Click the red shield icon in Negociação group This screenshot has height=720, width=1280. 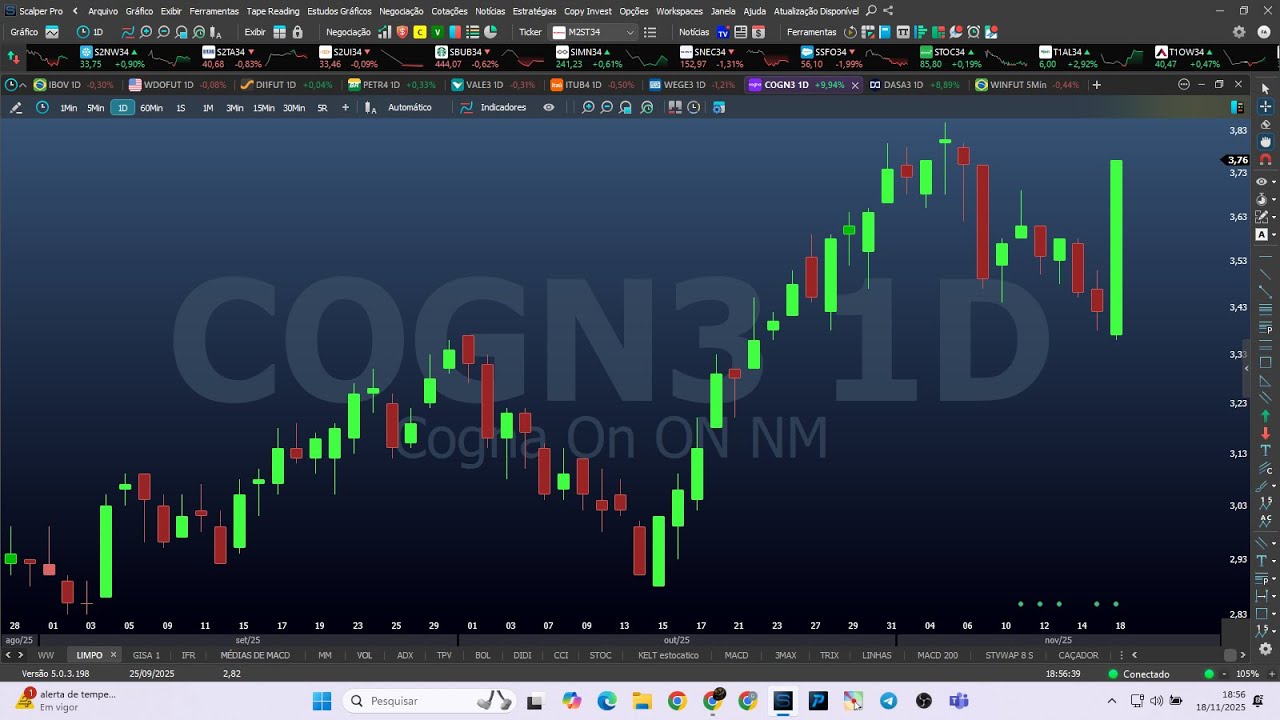pos(402,32)
